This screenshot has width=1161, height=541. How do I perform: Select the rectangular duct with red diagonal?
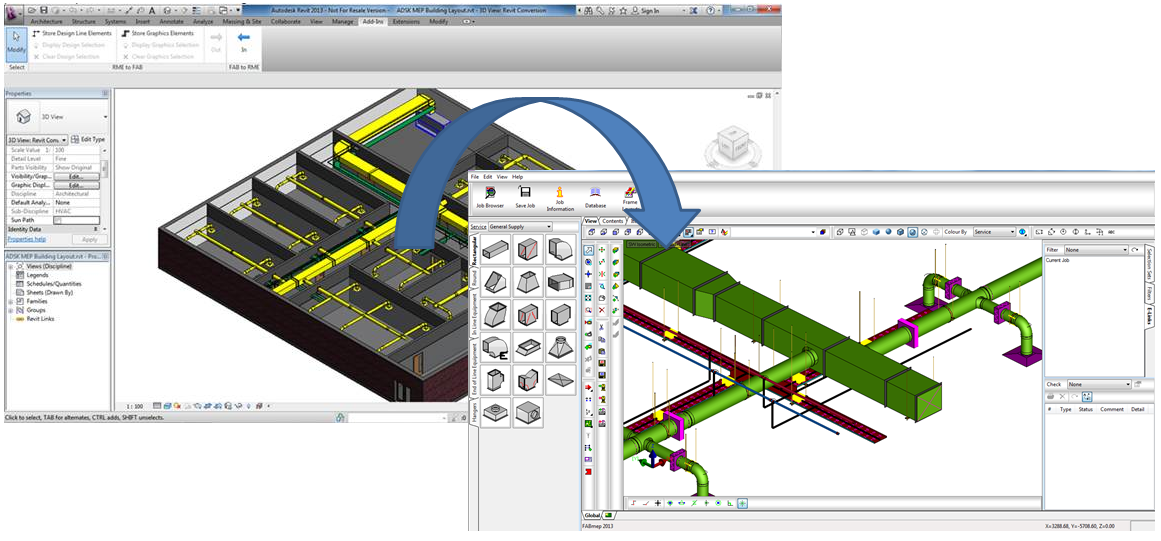529,250
